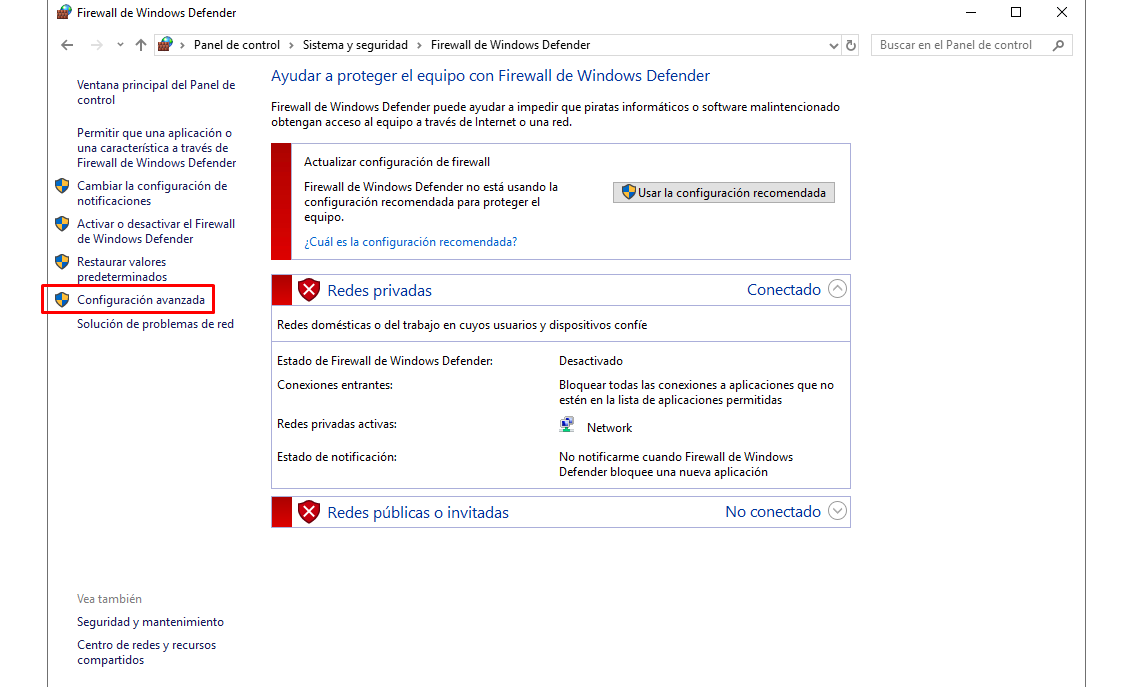
Task: Click shield icon beside 'Restaurar valores'
Action: tap(62, 261)
